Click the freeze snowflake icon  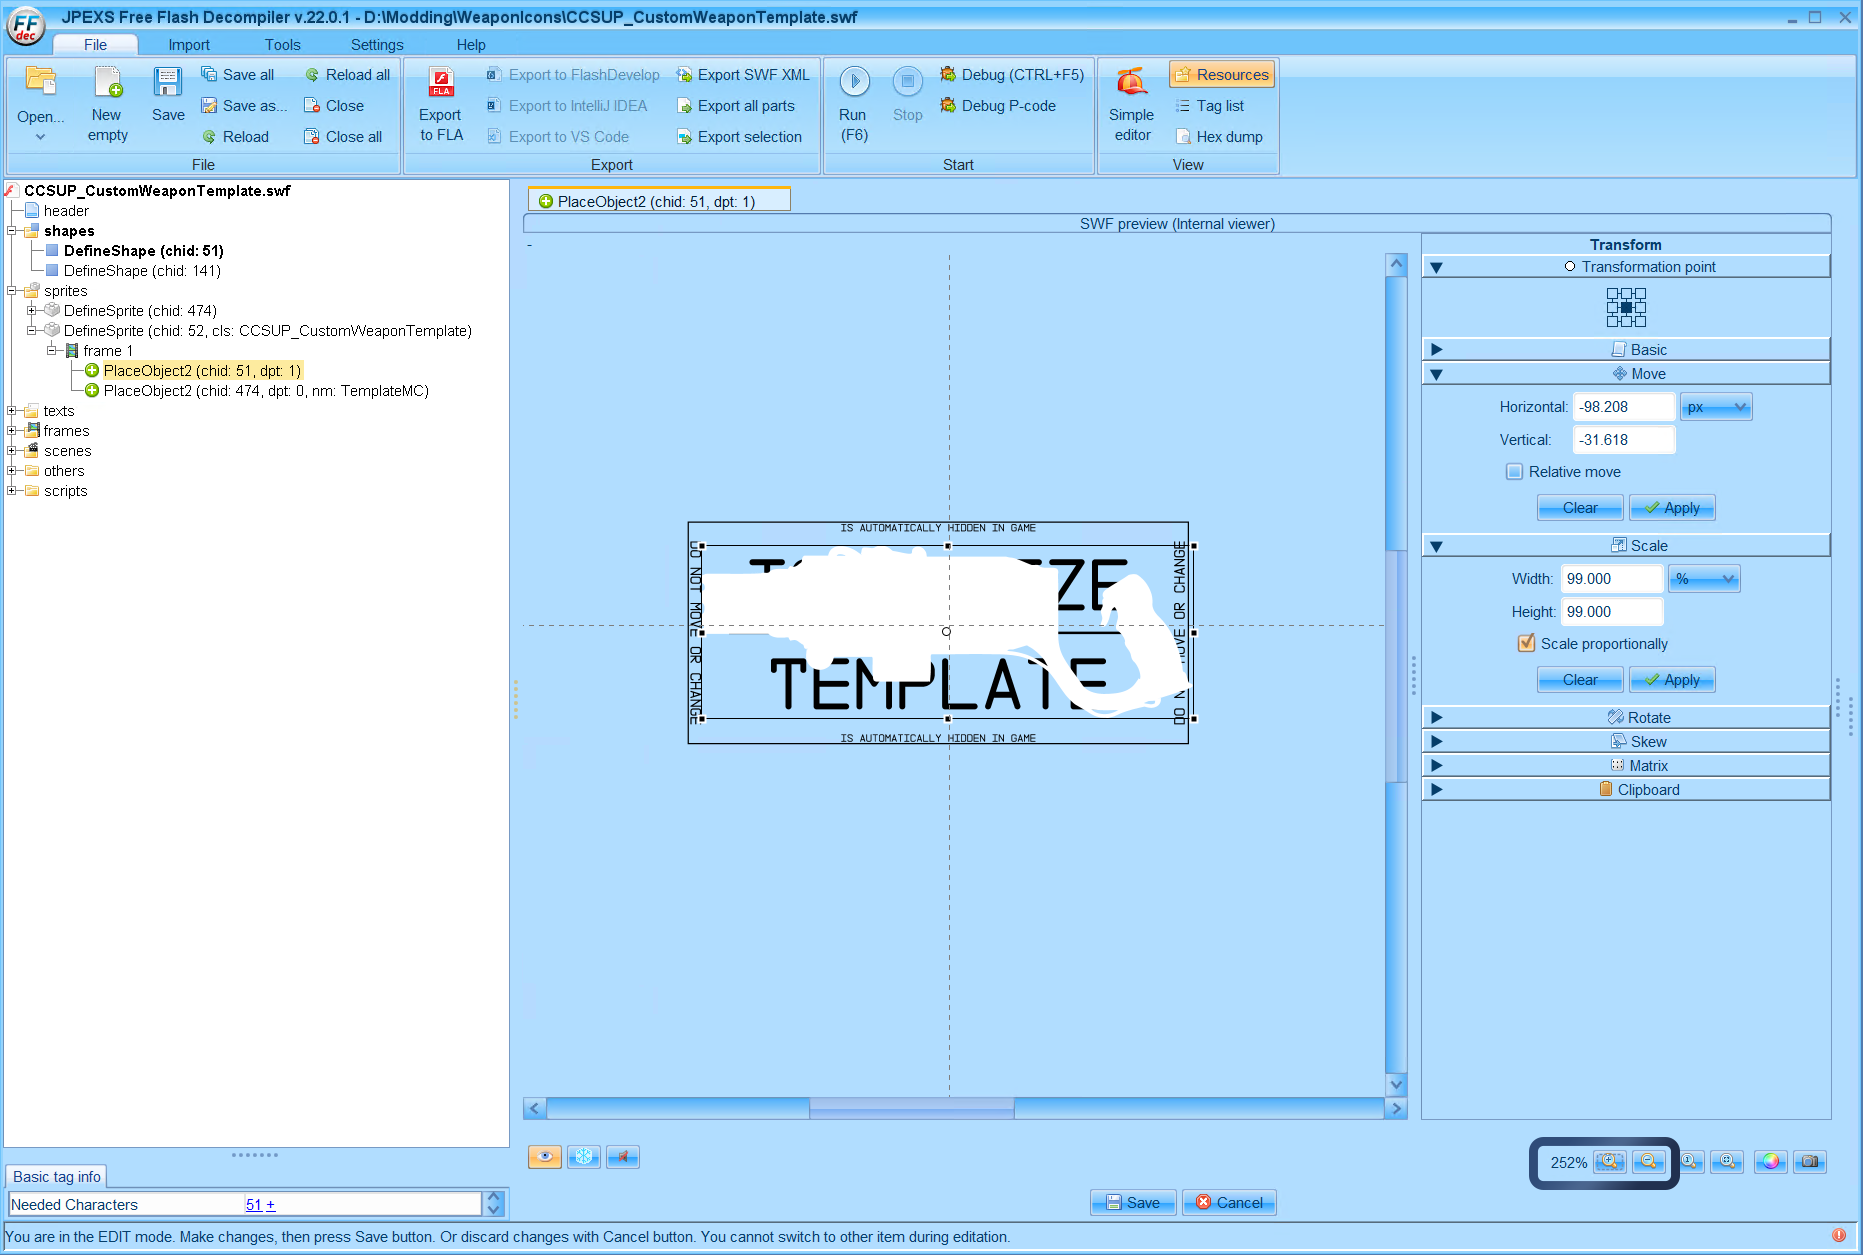coord(584,1157)
